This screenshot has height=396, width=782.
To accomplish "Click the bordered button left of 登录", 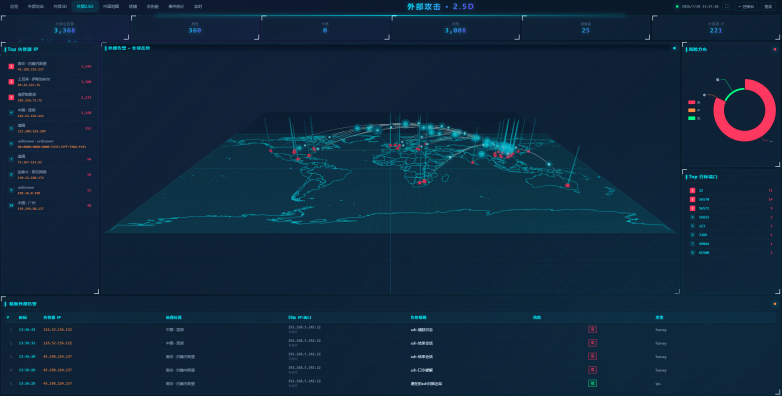I will [x=746, y=6].
